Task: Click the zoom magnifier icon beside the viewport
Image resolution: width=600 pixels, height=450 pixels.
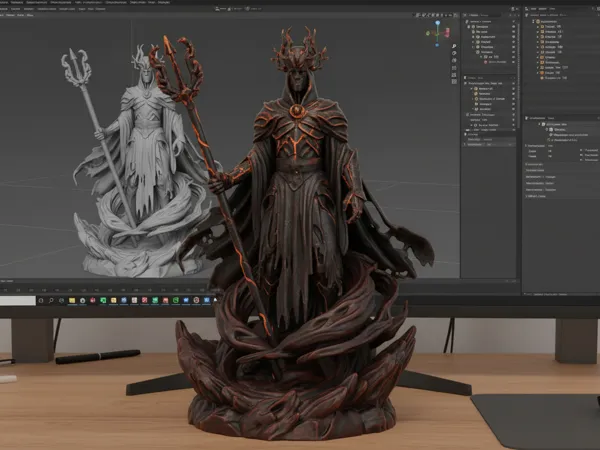Action: tap(454, 46)
